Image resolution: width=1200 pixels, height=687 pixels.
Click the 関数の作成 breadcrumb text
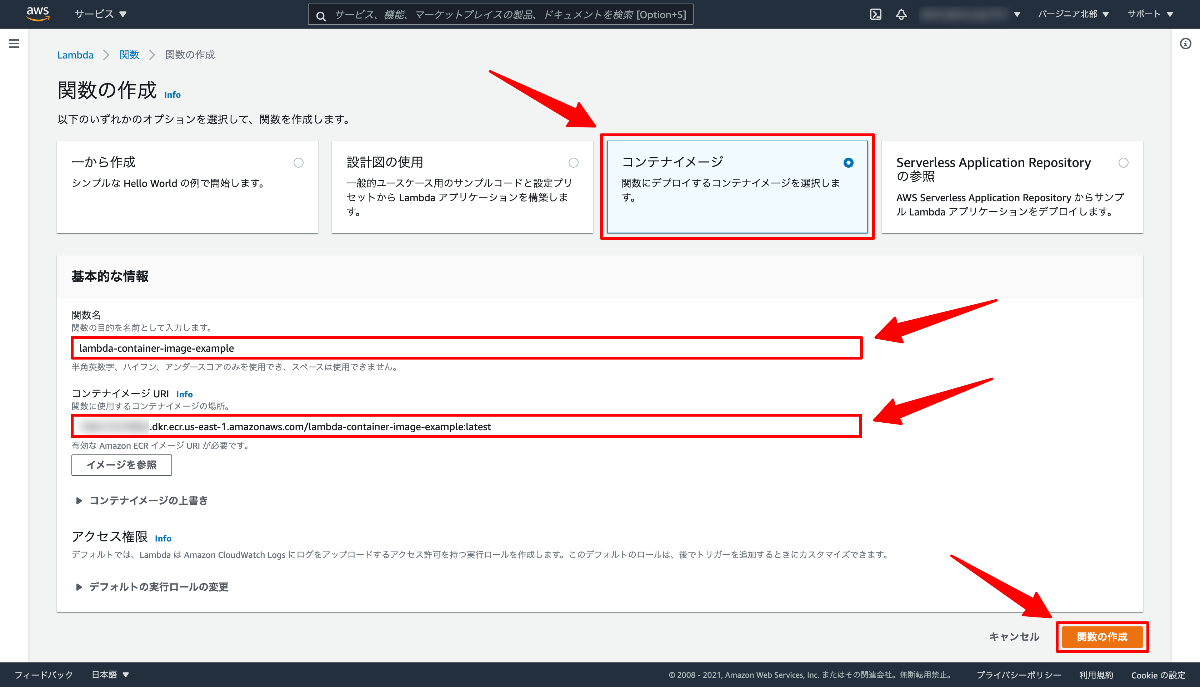190,54
